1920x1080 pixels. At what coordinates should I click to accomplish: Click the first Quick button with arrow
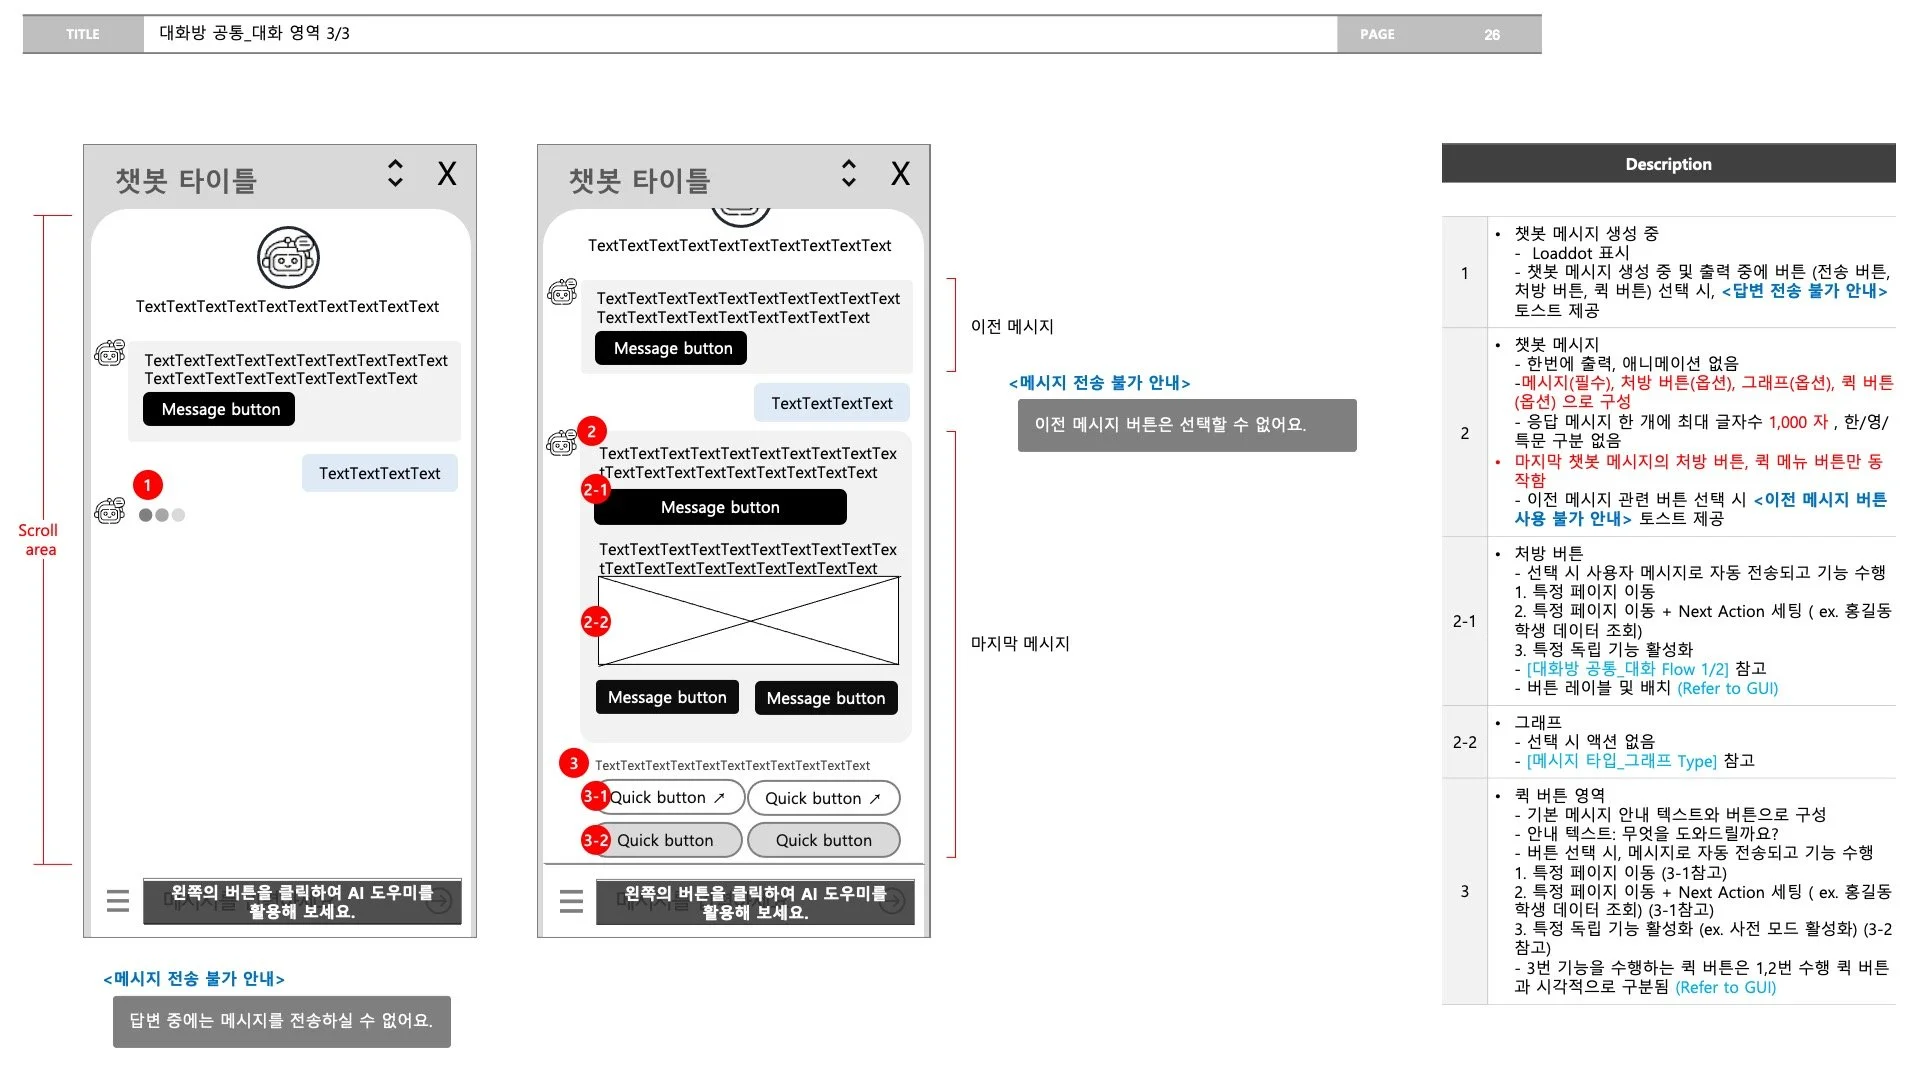click(670, 798)
